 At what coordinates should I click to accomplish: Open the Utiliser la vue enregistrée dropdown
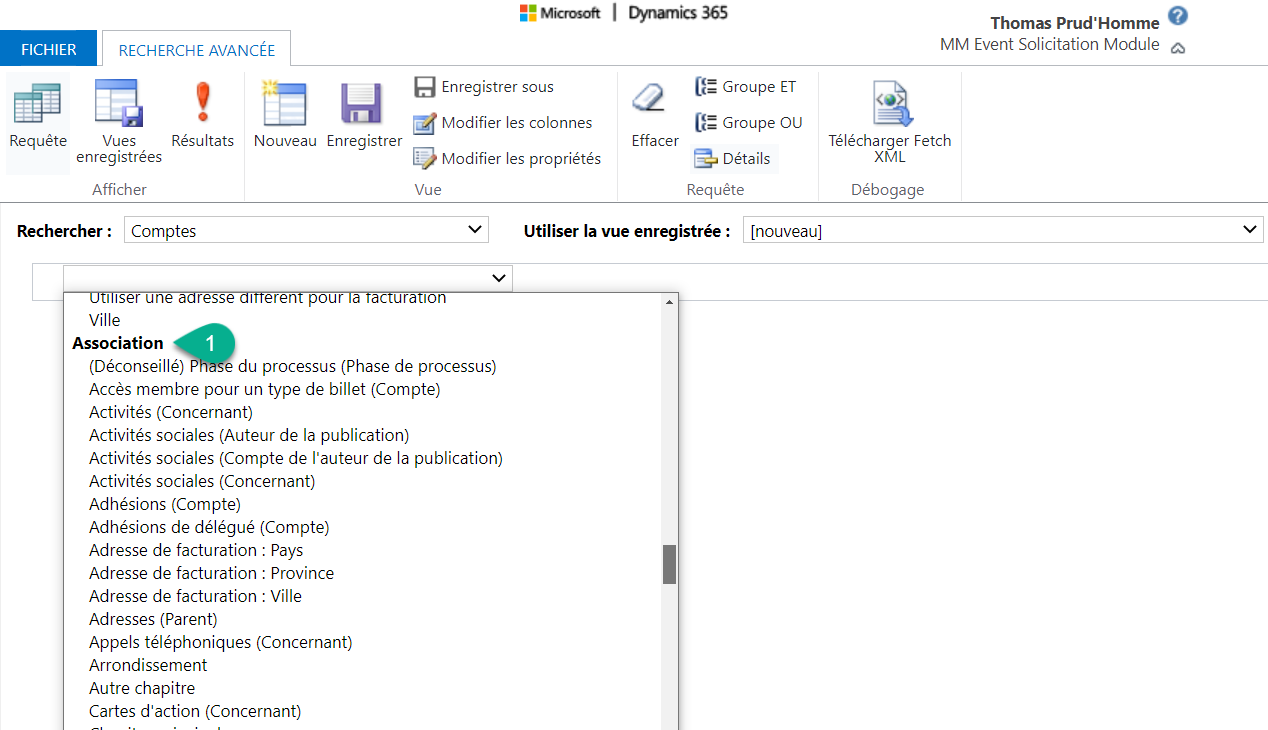pos(1002,231)
